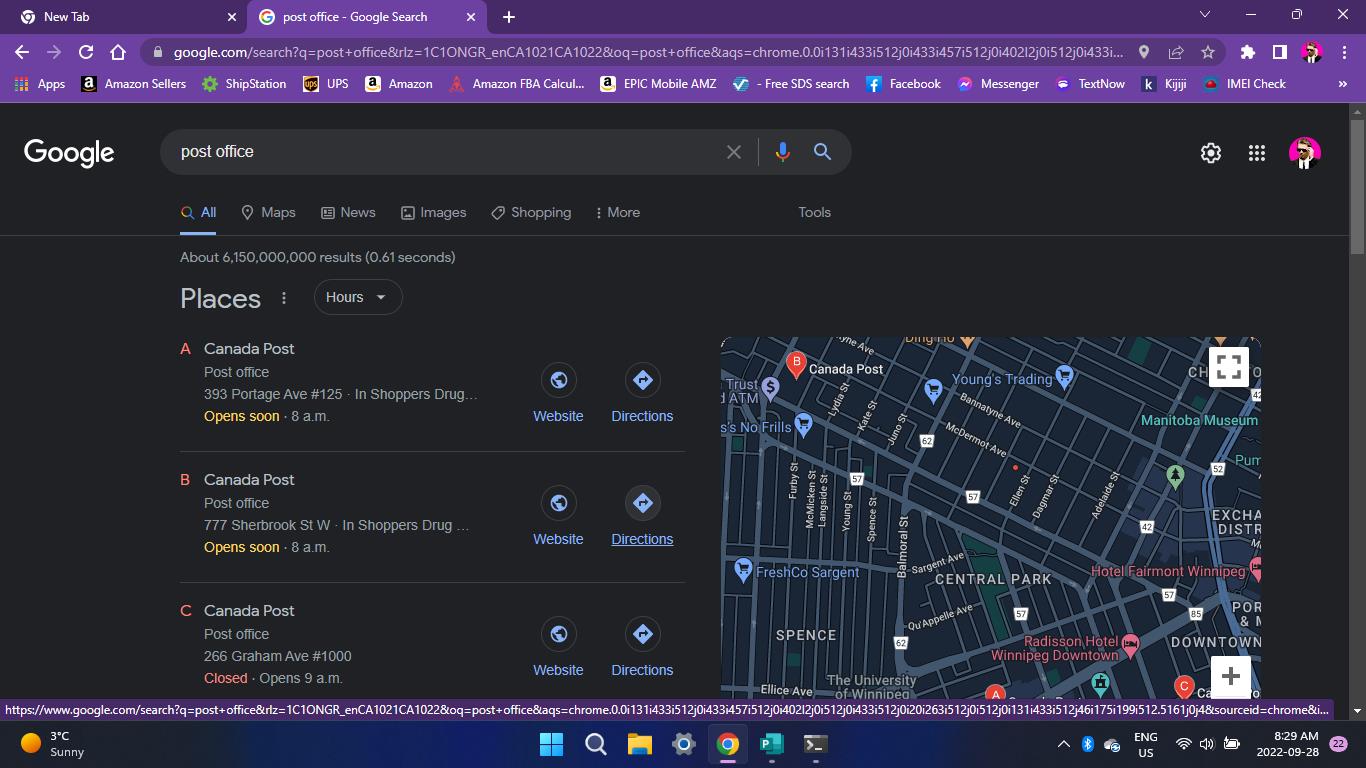Bookmark this page with star icon
Screen dimensions: 1366x768
1208,52
